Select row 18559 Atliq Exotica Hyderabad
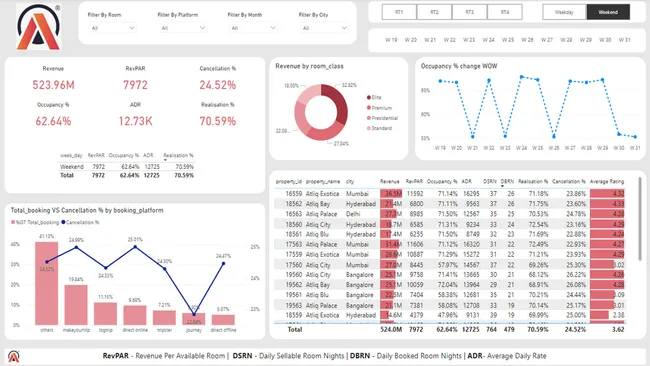The width and height of the screenshot is (650, 366). (450, 315)
